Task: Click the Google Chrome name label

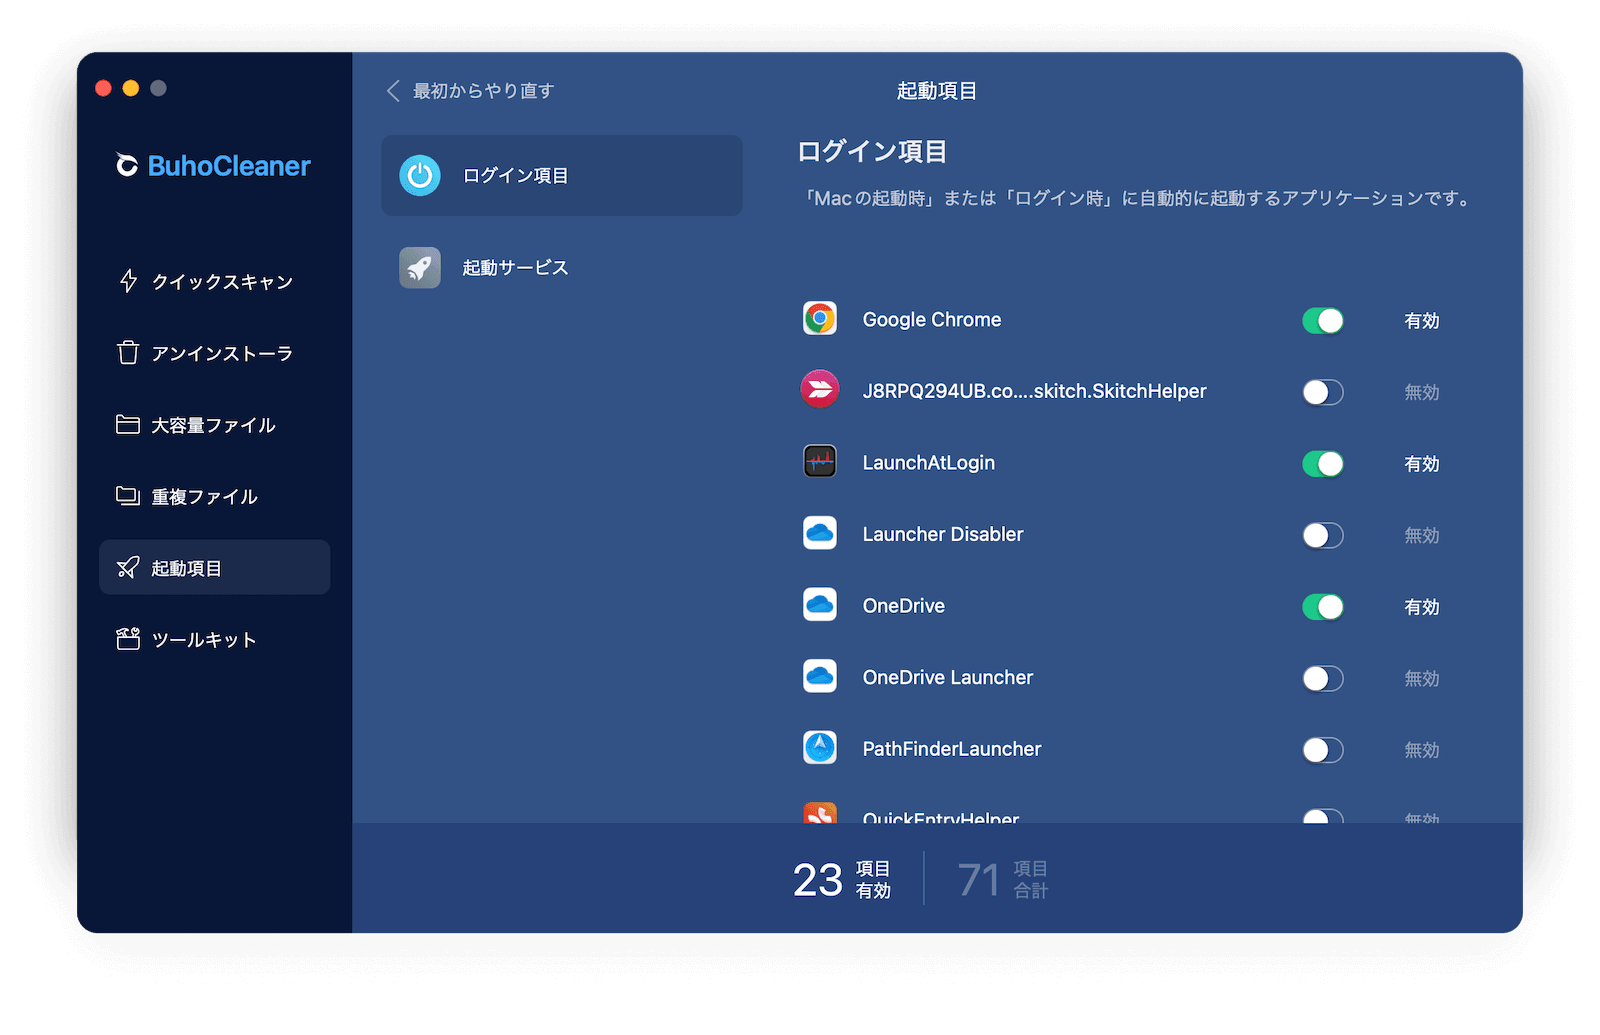Action: 932,320
